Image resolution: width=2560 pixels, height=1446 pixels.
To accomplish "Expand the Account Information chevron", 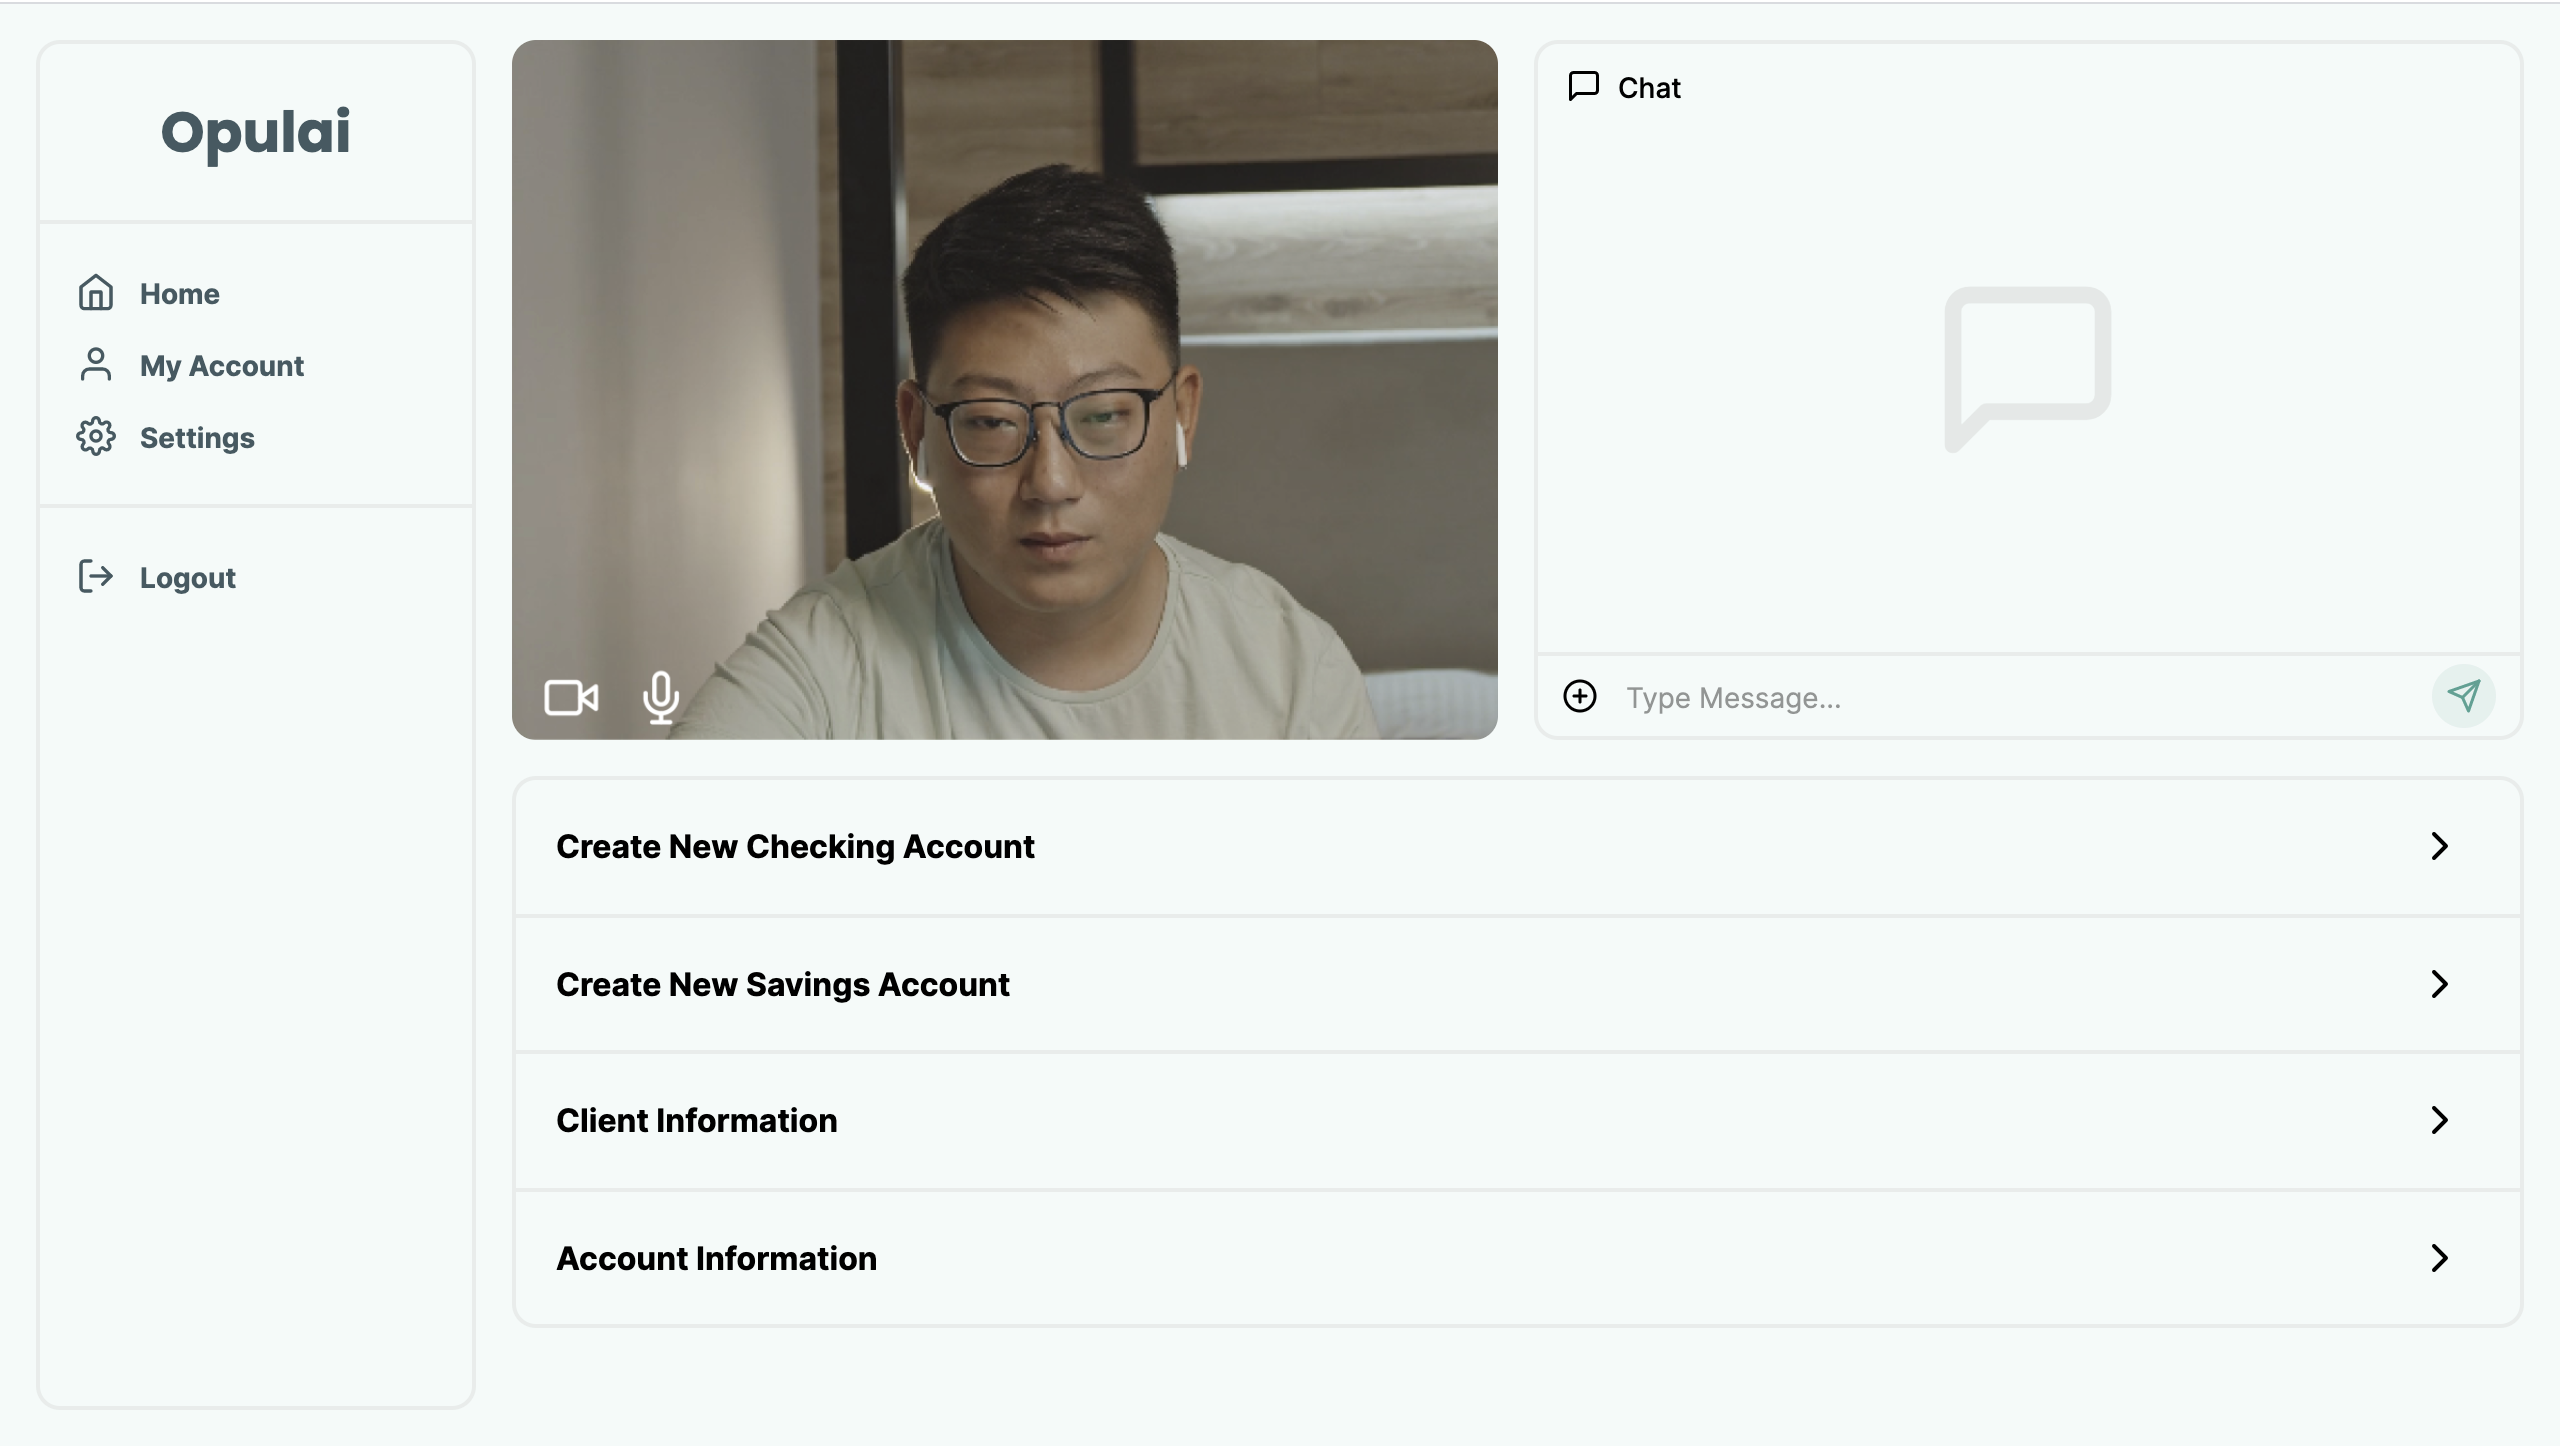I will point(2439,1258).
